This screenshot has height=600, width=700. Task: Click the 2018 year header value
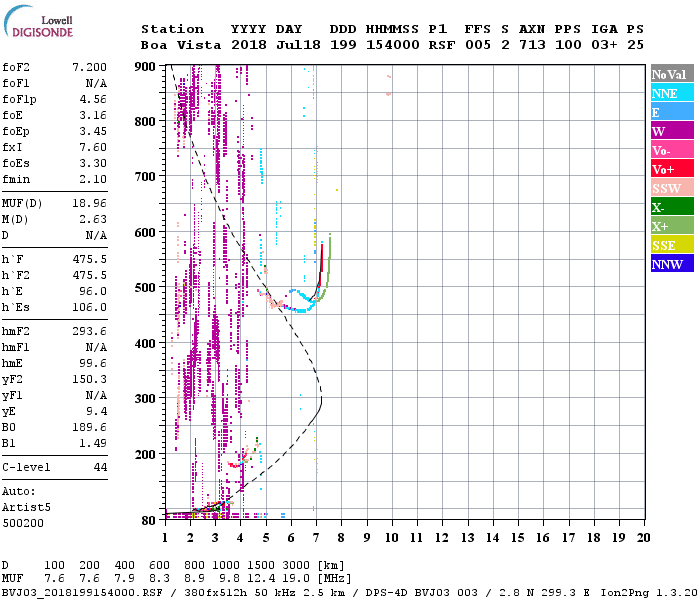249,45
